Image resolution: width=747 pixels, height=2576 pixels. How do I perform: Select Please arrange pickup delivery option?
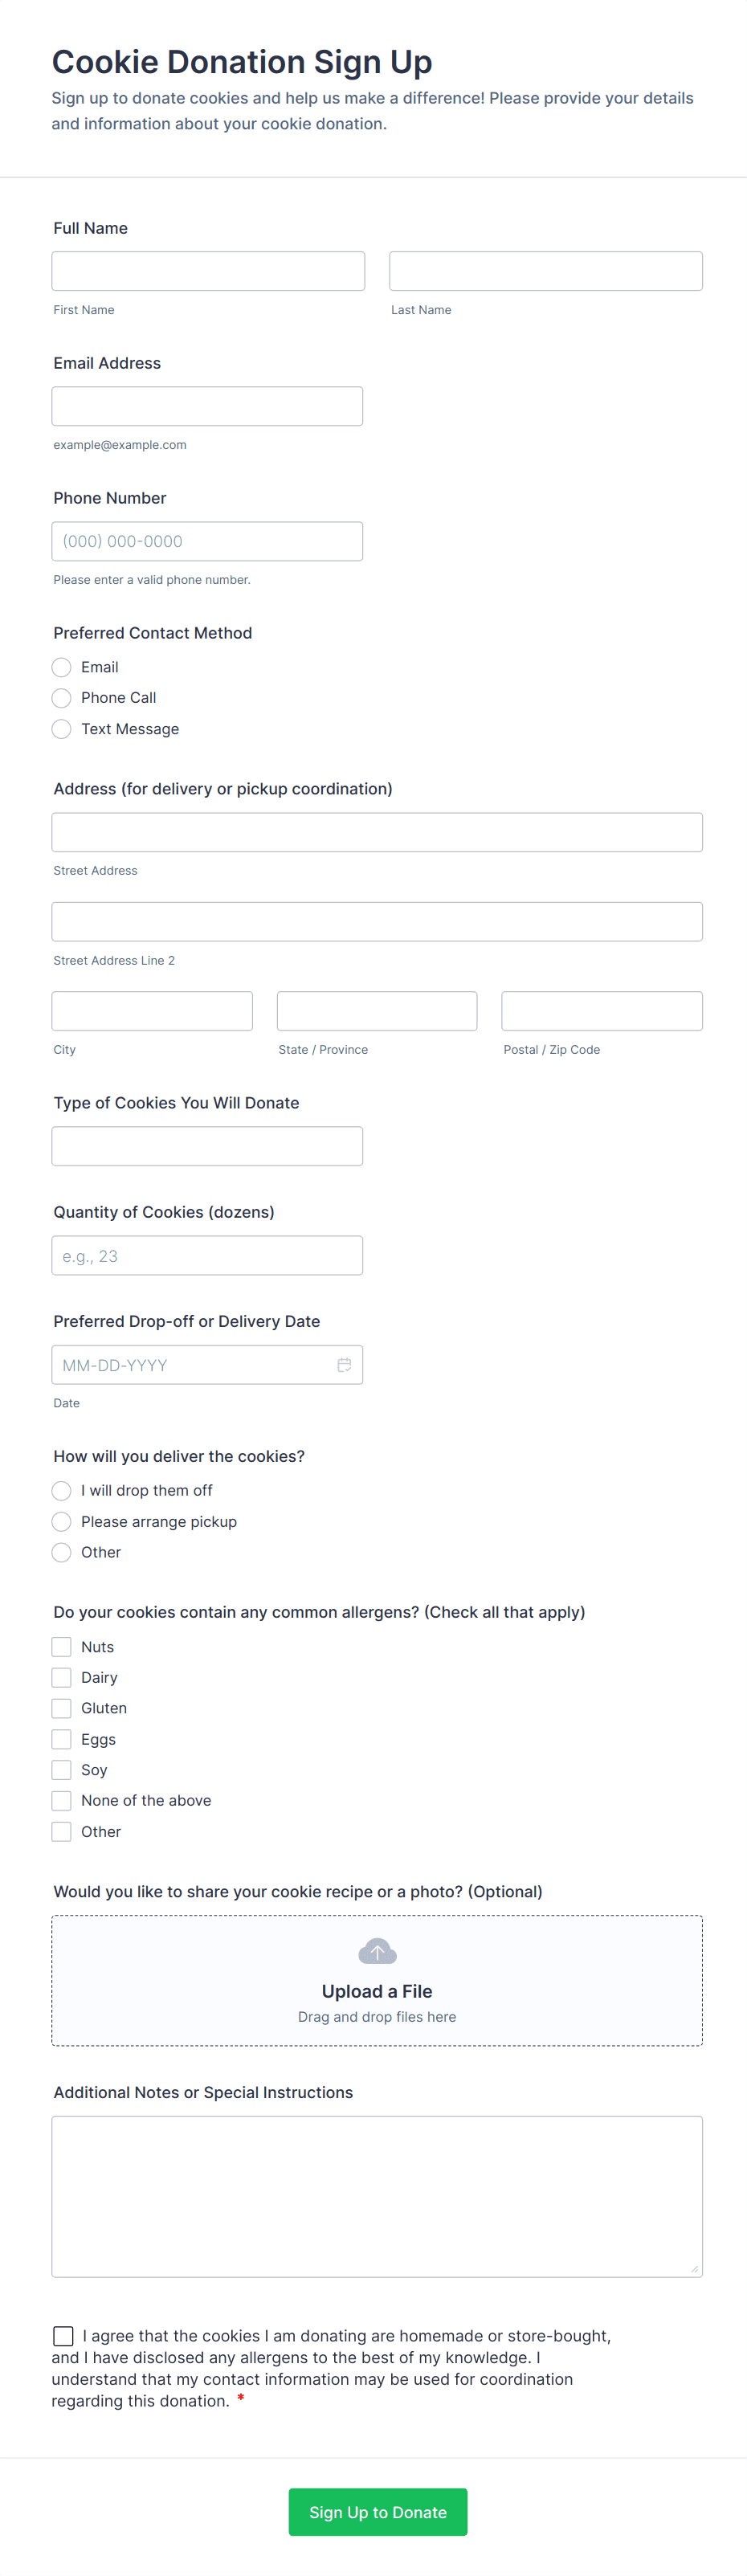[x=62, y=1521]
